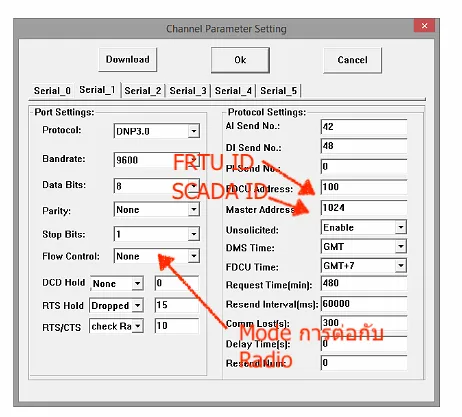Image resolution: width=462 pixels, height=417 pixels.
Task: Open the Serial_5 tab
Action: (278, 91)
